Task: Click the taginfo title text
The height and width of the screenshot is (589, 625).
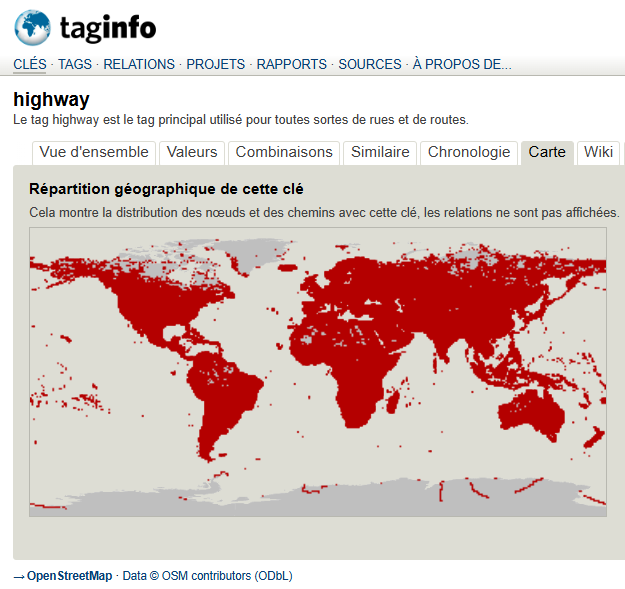Action: [x=108, y=28]
